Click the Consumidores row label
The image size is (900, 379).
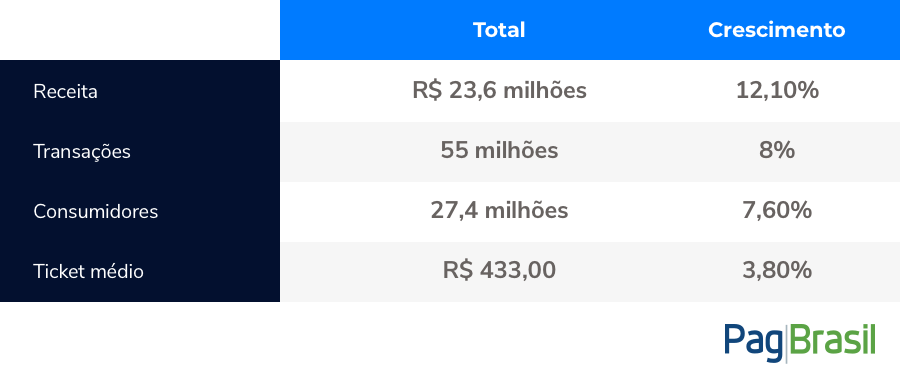(x=96, y=211)
